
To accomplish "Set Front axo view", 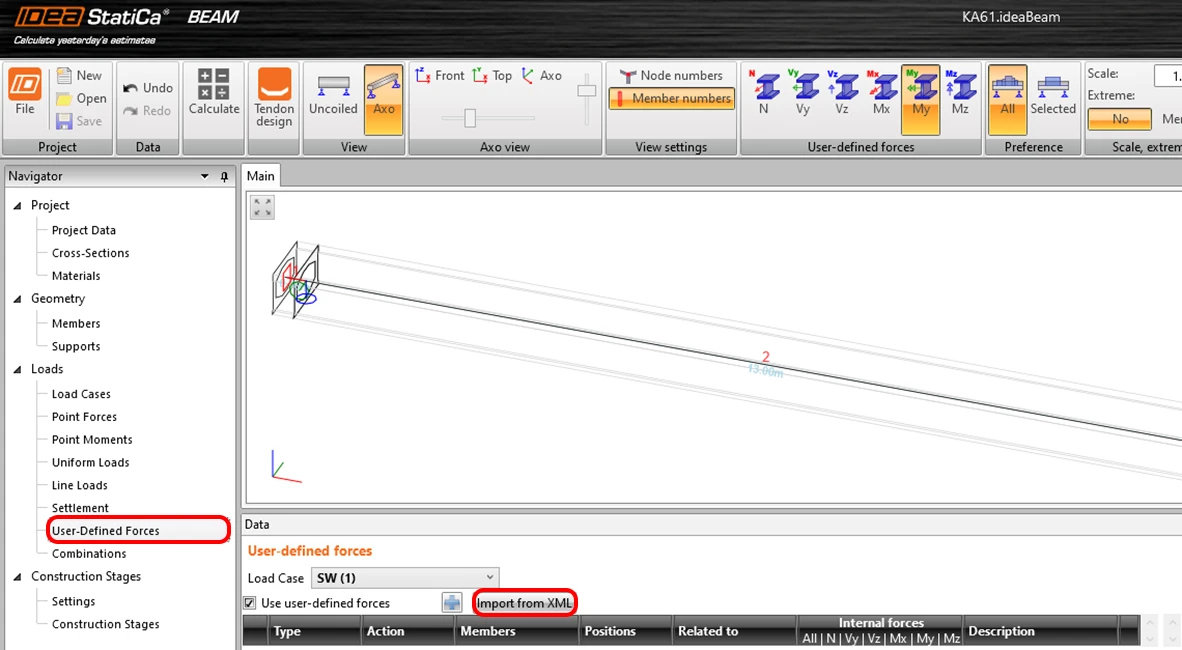I will click(x=440, y=75).
